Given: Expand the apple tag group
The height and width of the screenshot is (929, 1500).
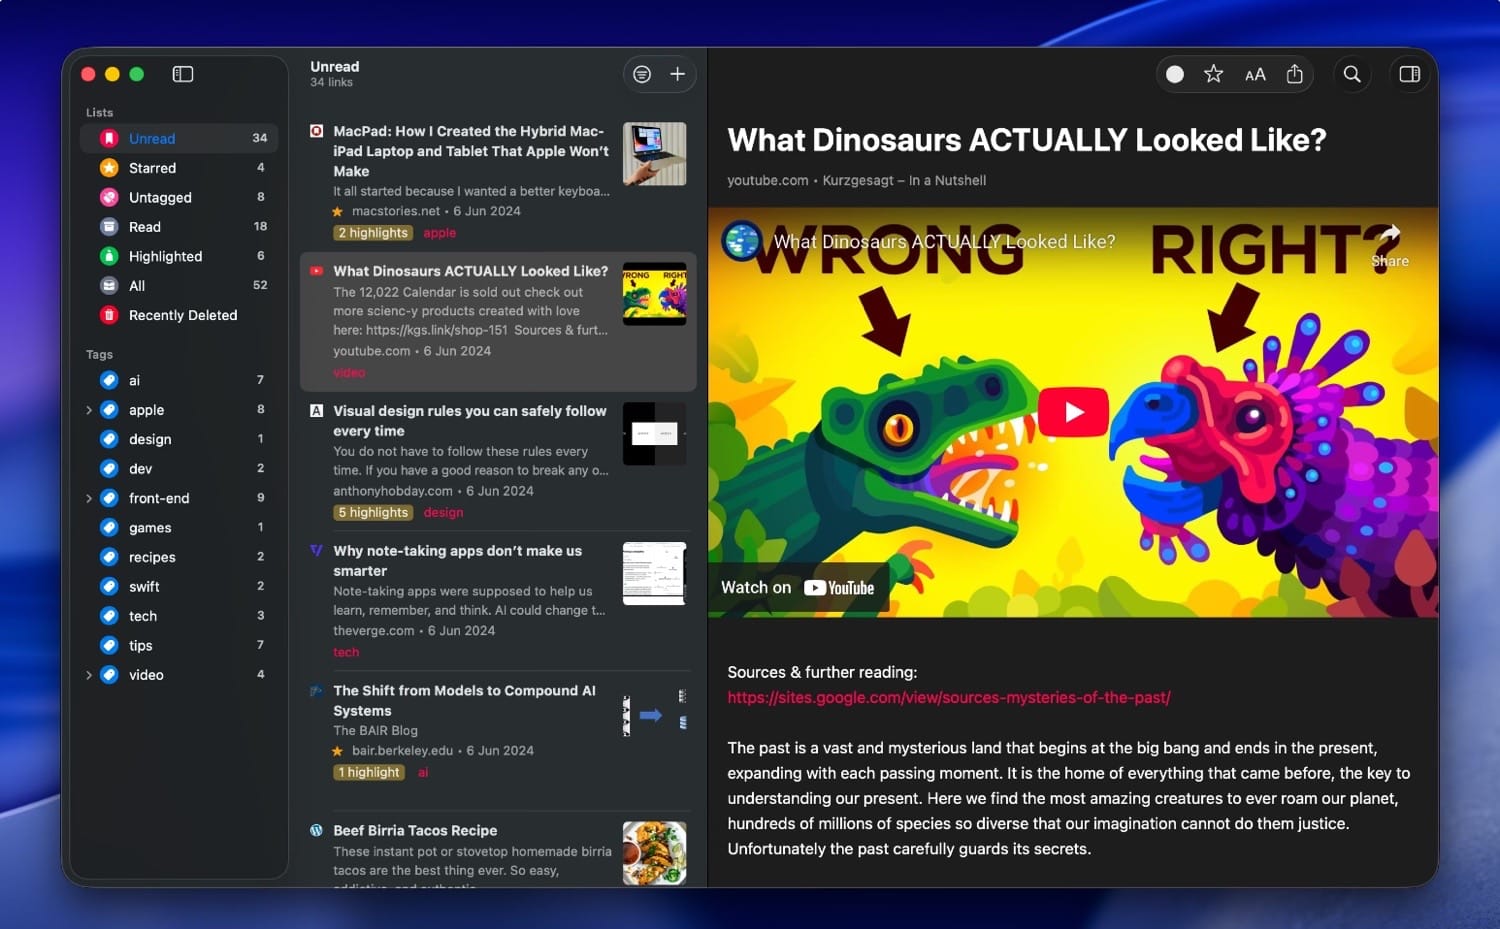Looking at the screenshot, I should click(89, 410).
